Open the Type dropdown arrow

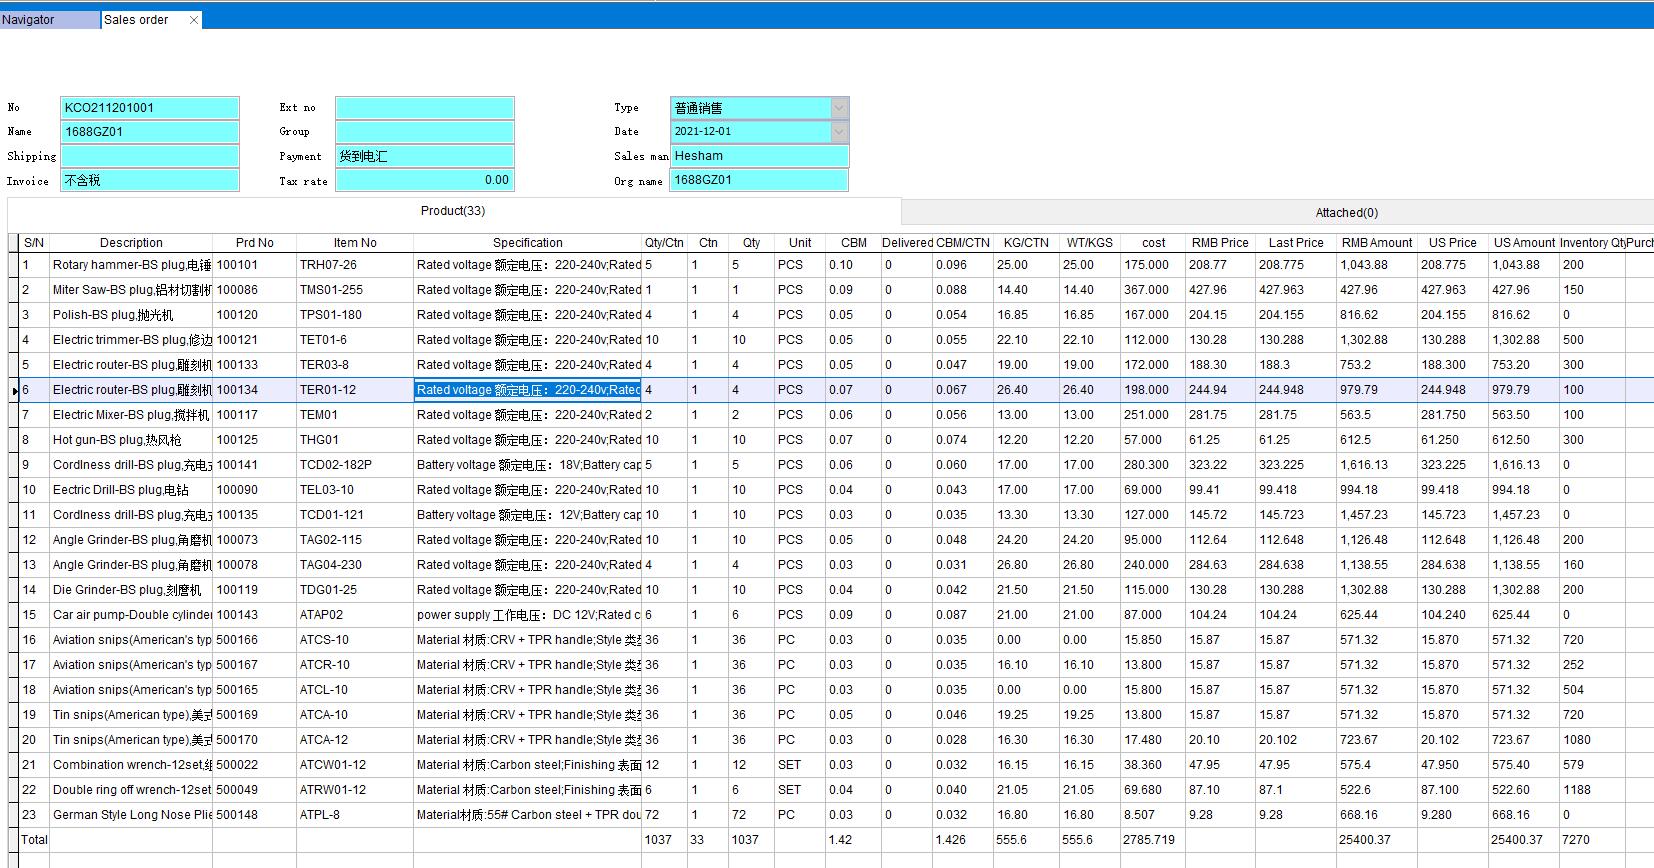point(840,108)
